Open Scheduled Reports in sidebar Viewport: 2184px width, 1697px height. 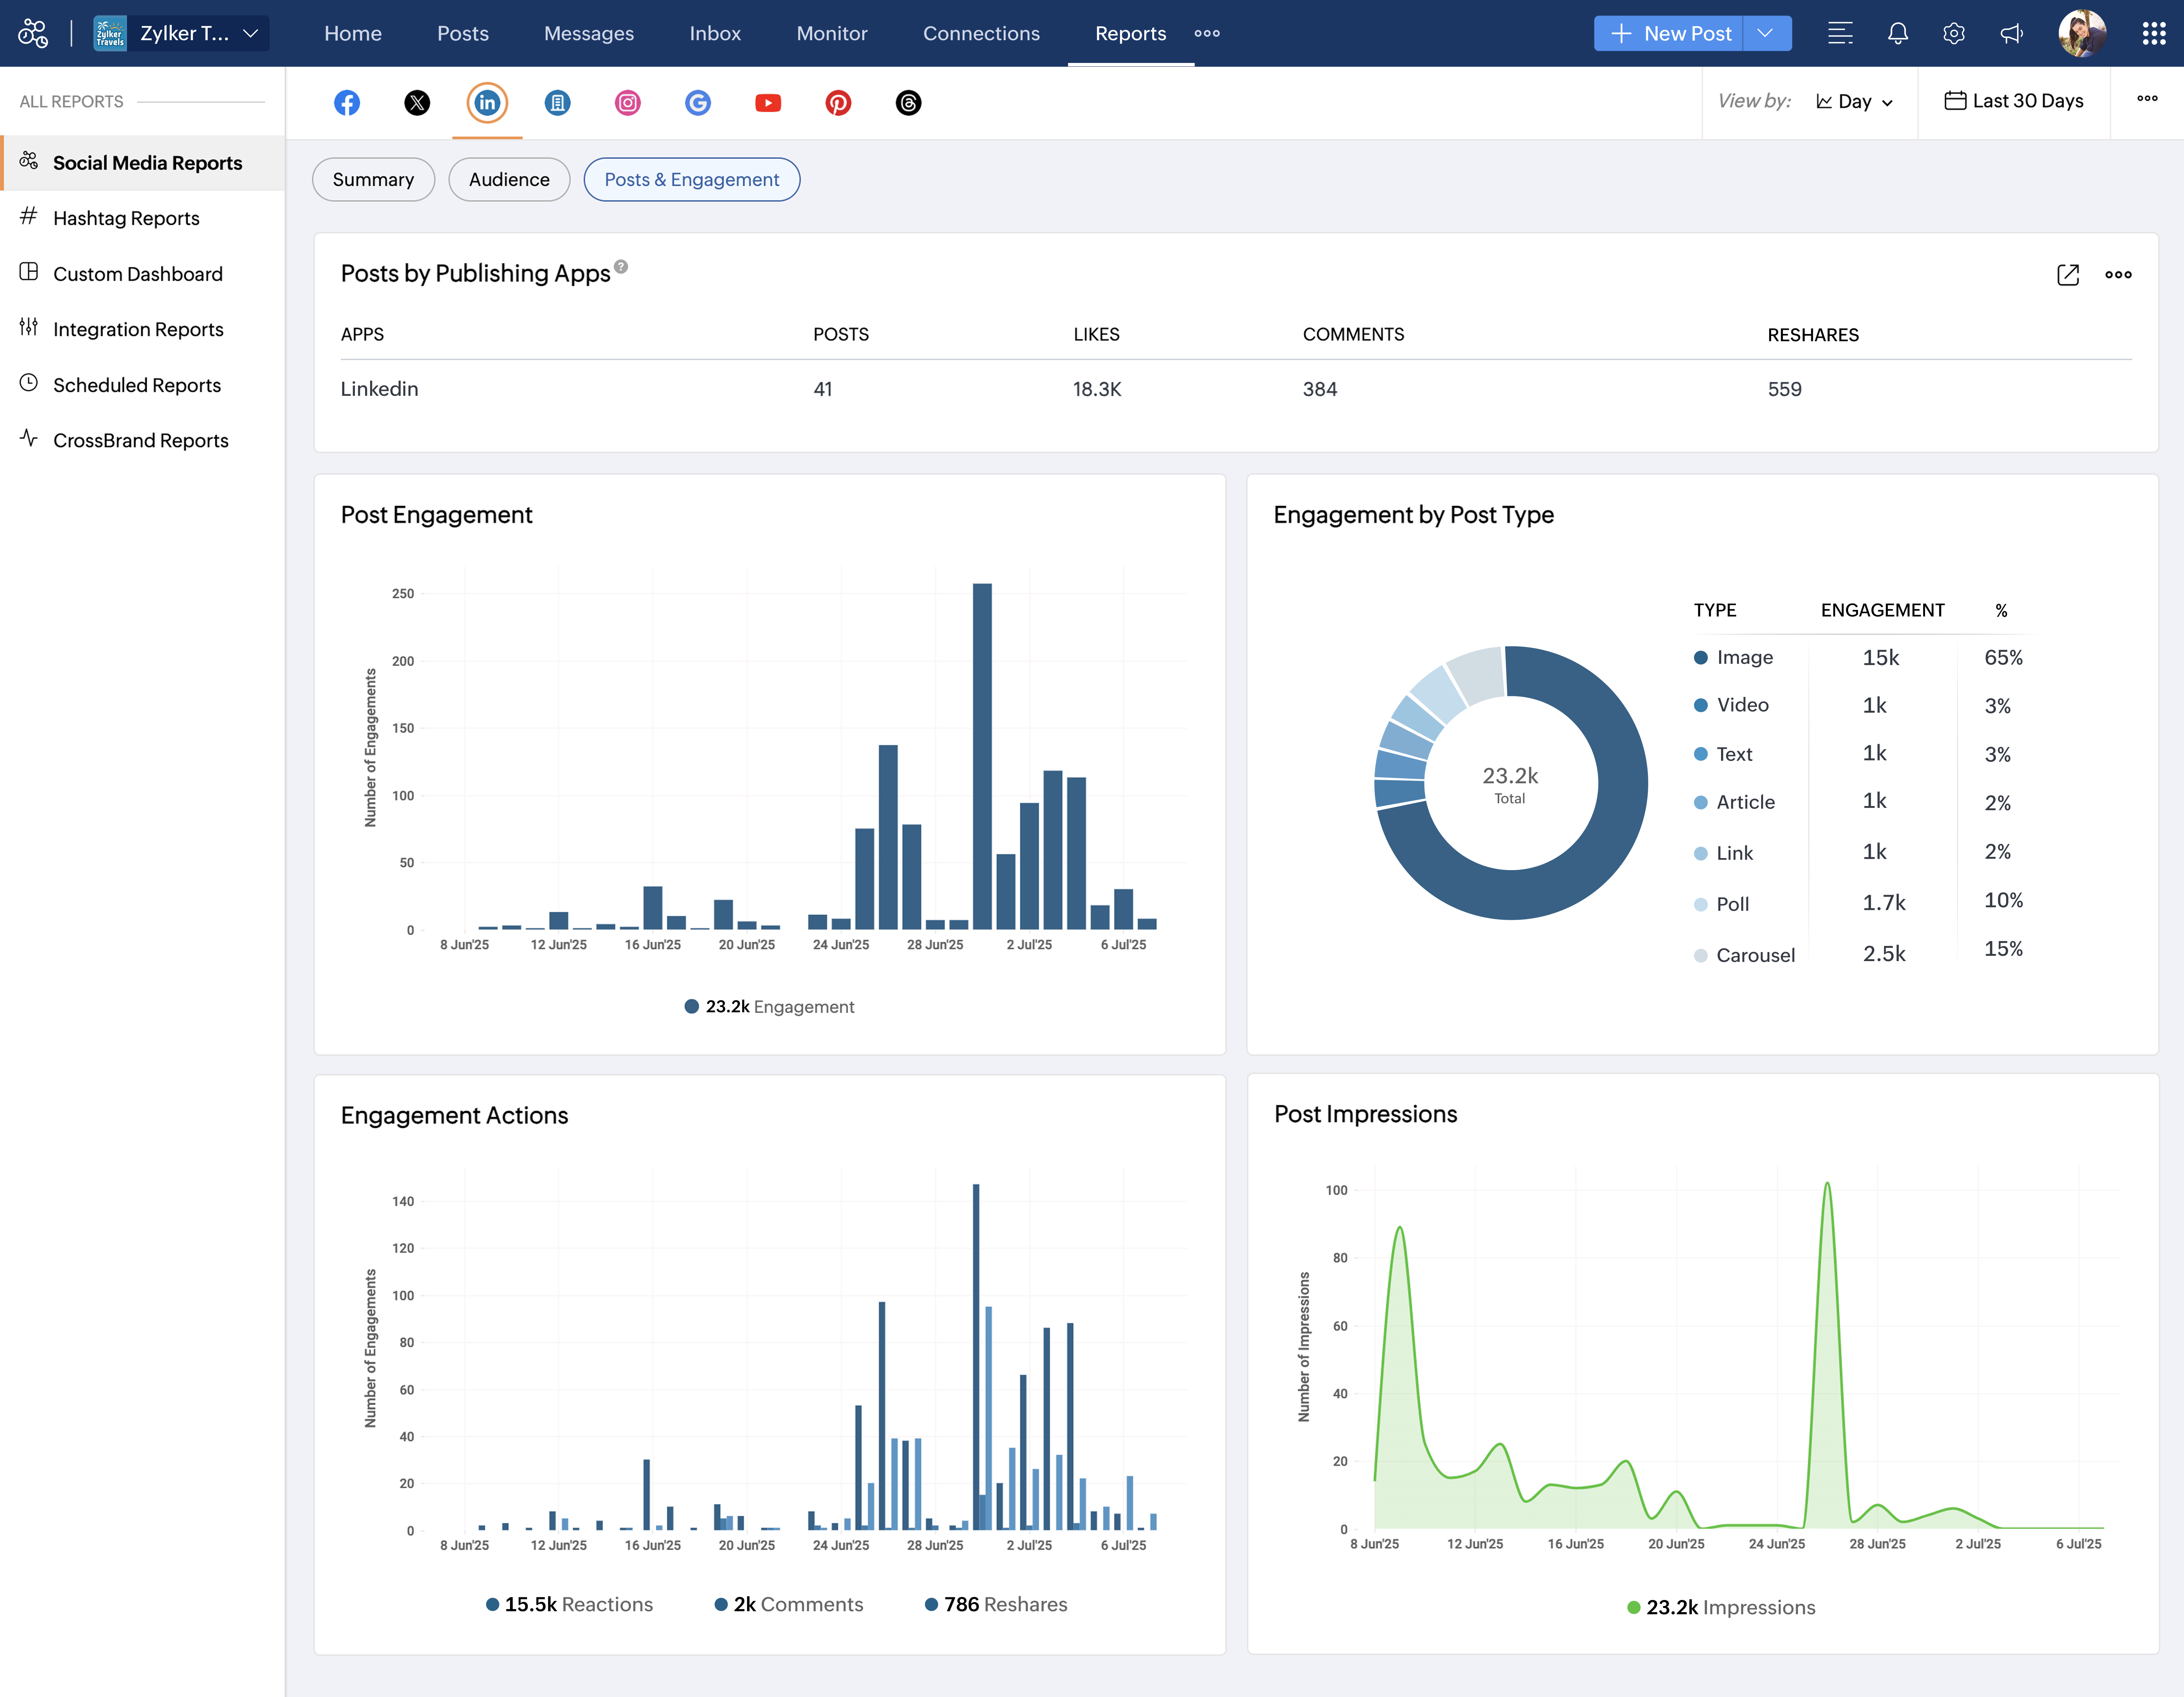click(143, 385)
